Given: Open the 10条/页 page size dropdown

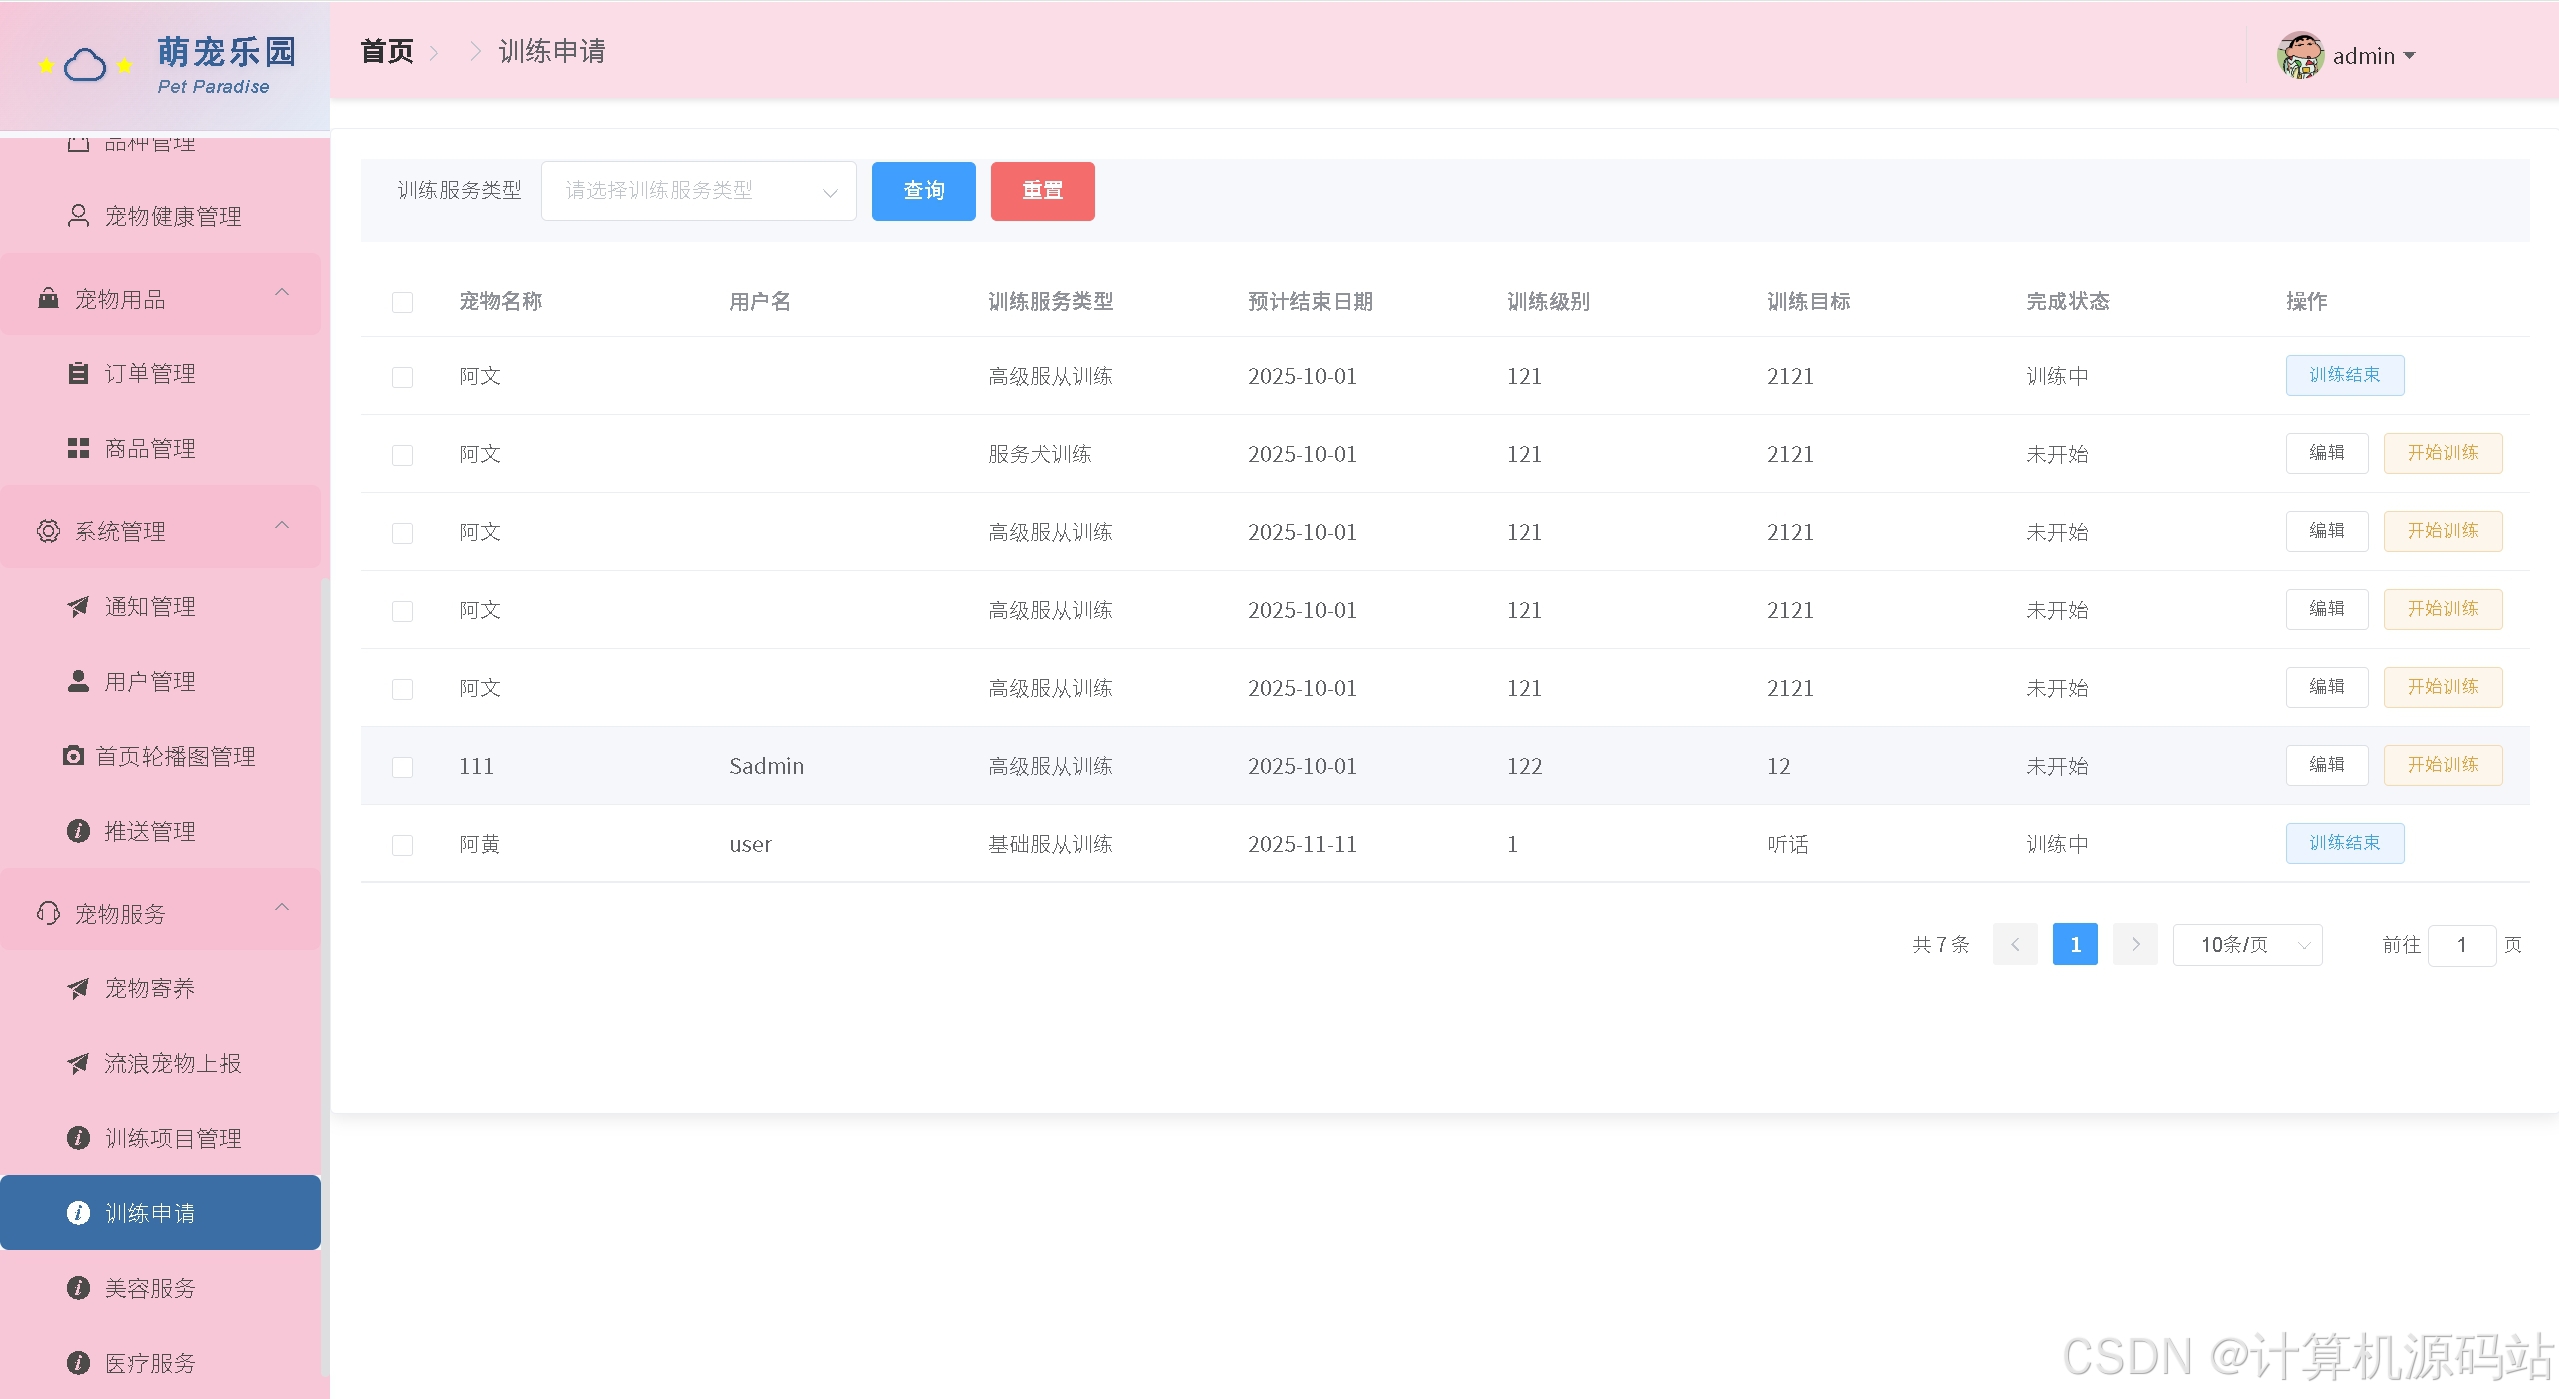Looking at the screenshot, I should 2247,945.
